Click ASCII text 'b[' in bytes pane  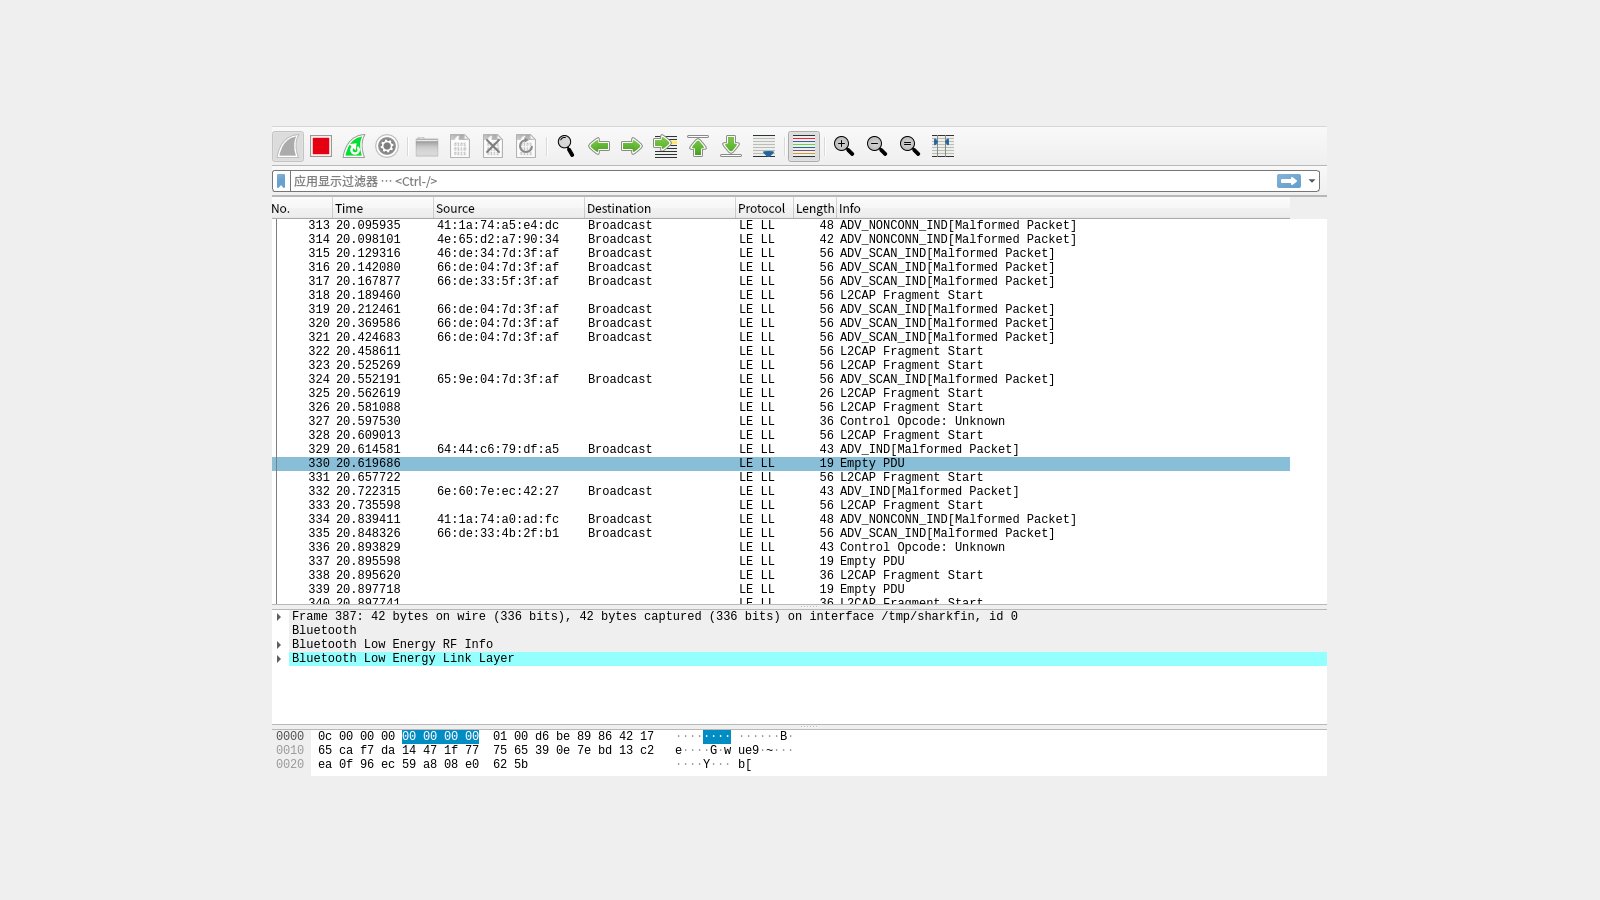click(x=745, y=765)
